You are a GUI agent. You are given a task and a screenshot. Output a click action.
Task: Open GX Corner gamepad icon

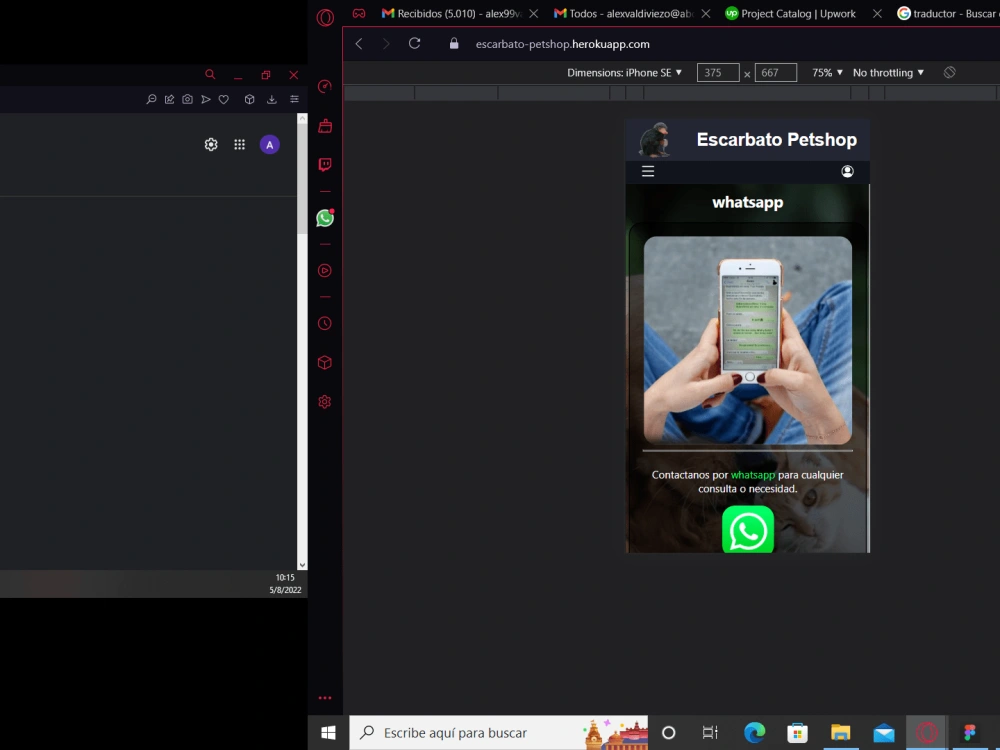pyautogui.click(x=359, y=13)
